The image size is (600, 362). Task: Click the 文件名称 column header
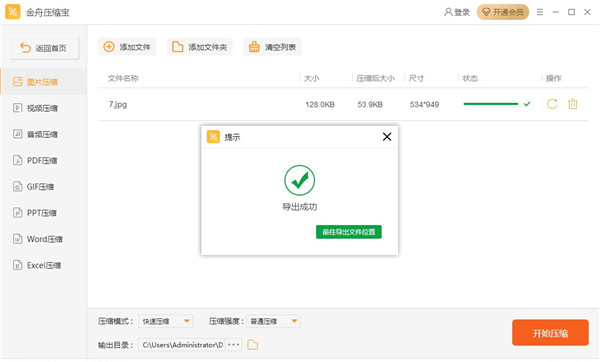123,78
